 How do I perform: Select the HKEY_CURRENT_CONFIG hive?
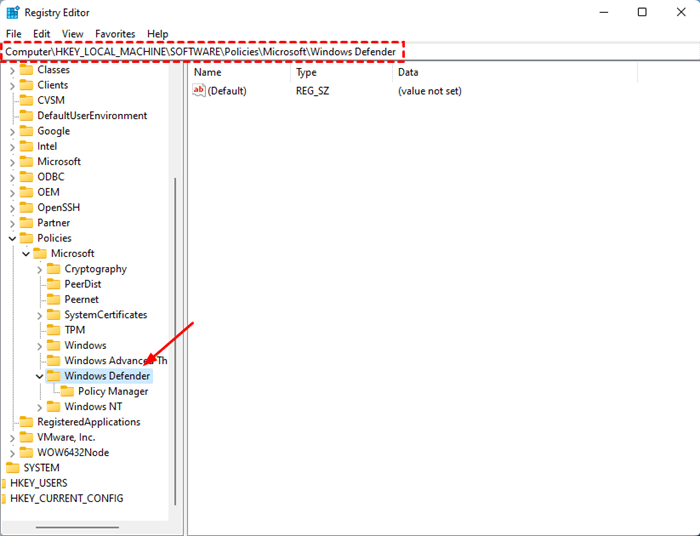coord(67,498)
